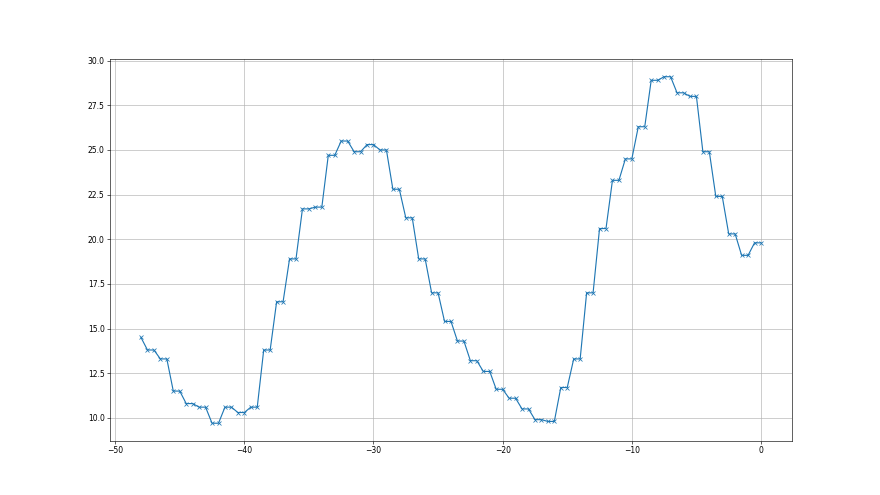Click the 10.0 y-axis tick label

[x=95, y=418]
